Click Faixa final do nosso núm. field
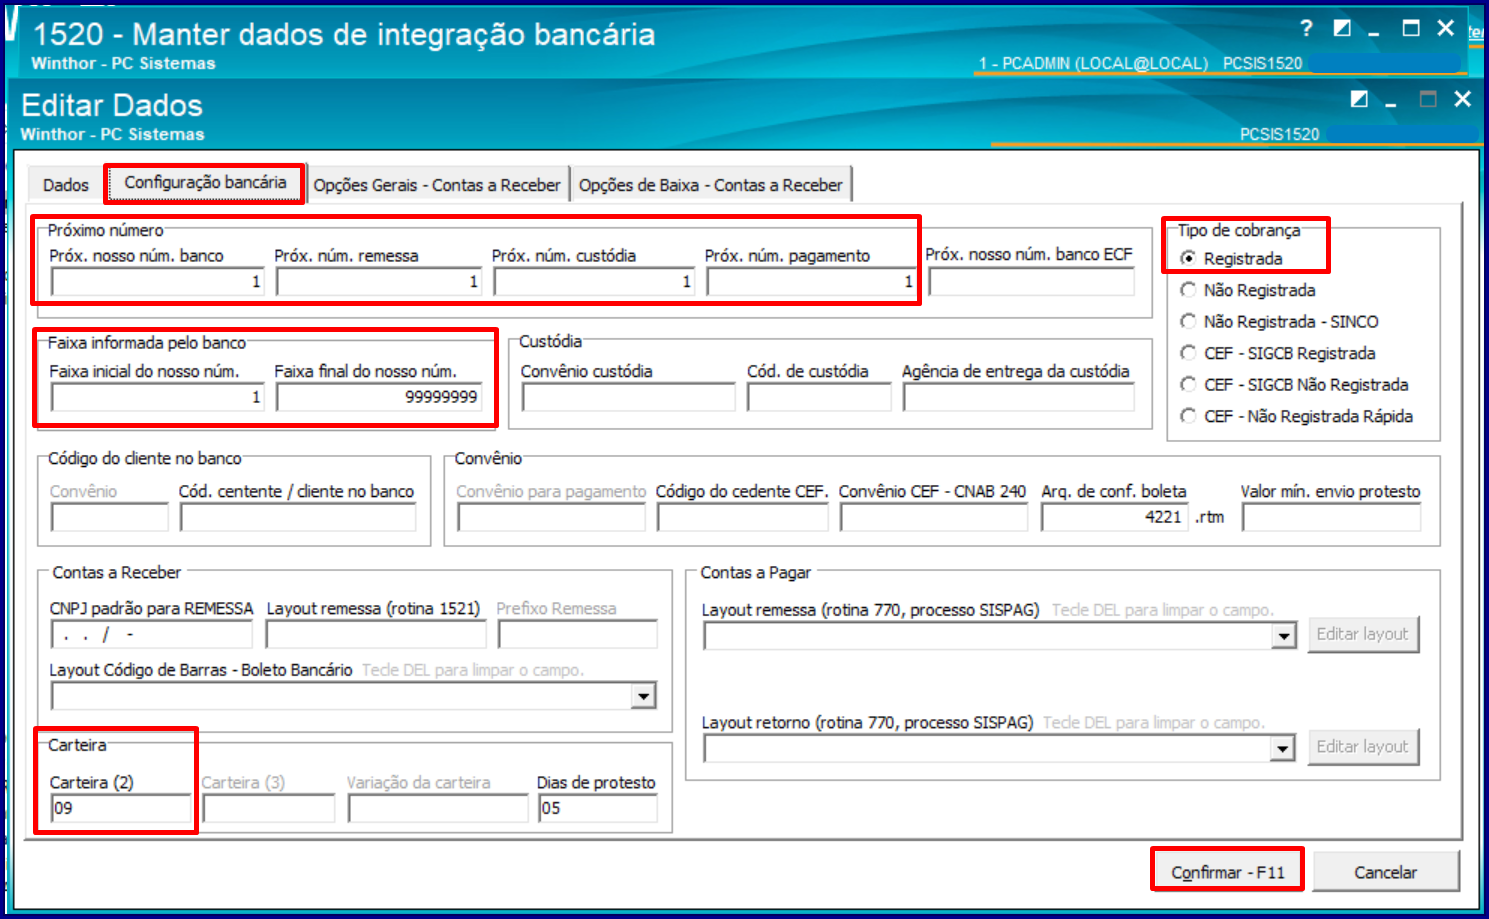 click(x=379, y=397)
